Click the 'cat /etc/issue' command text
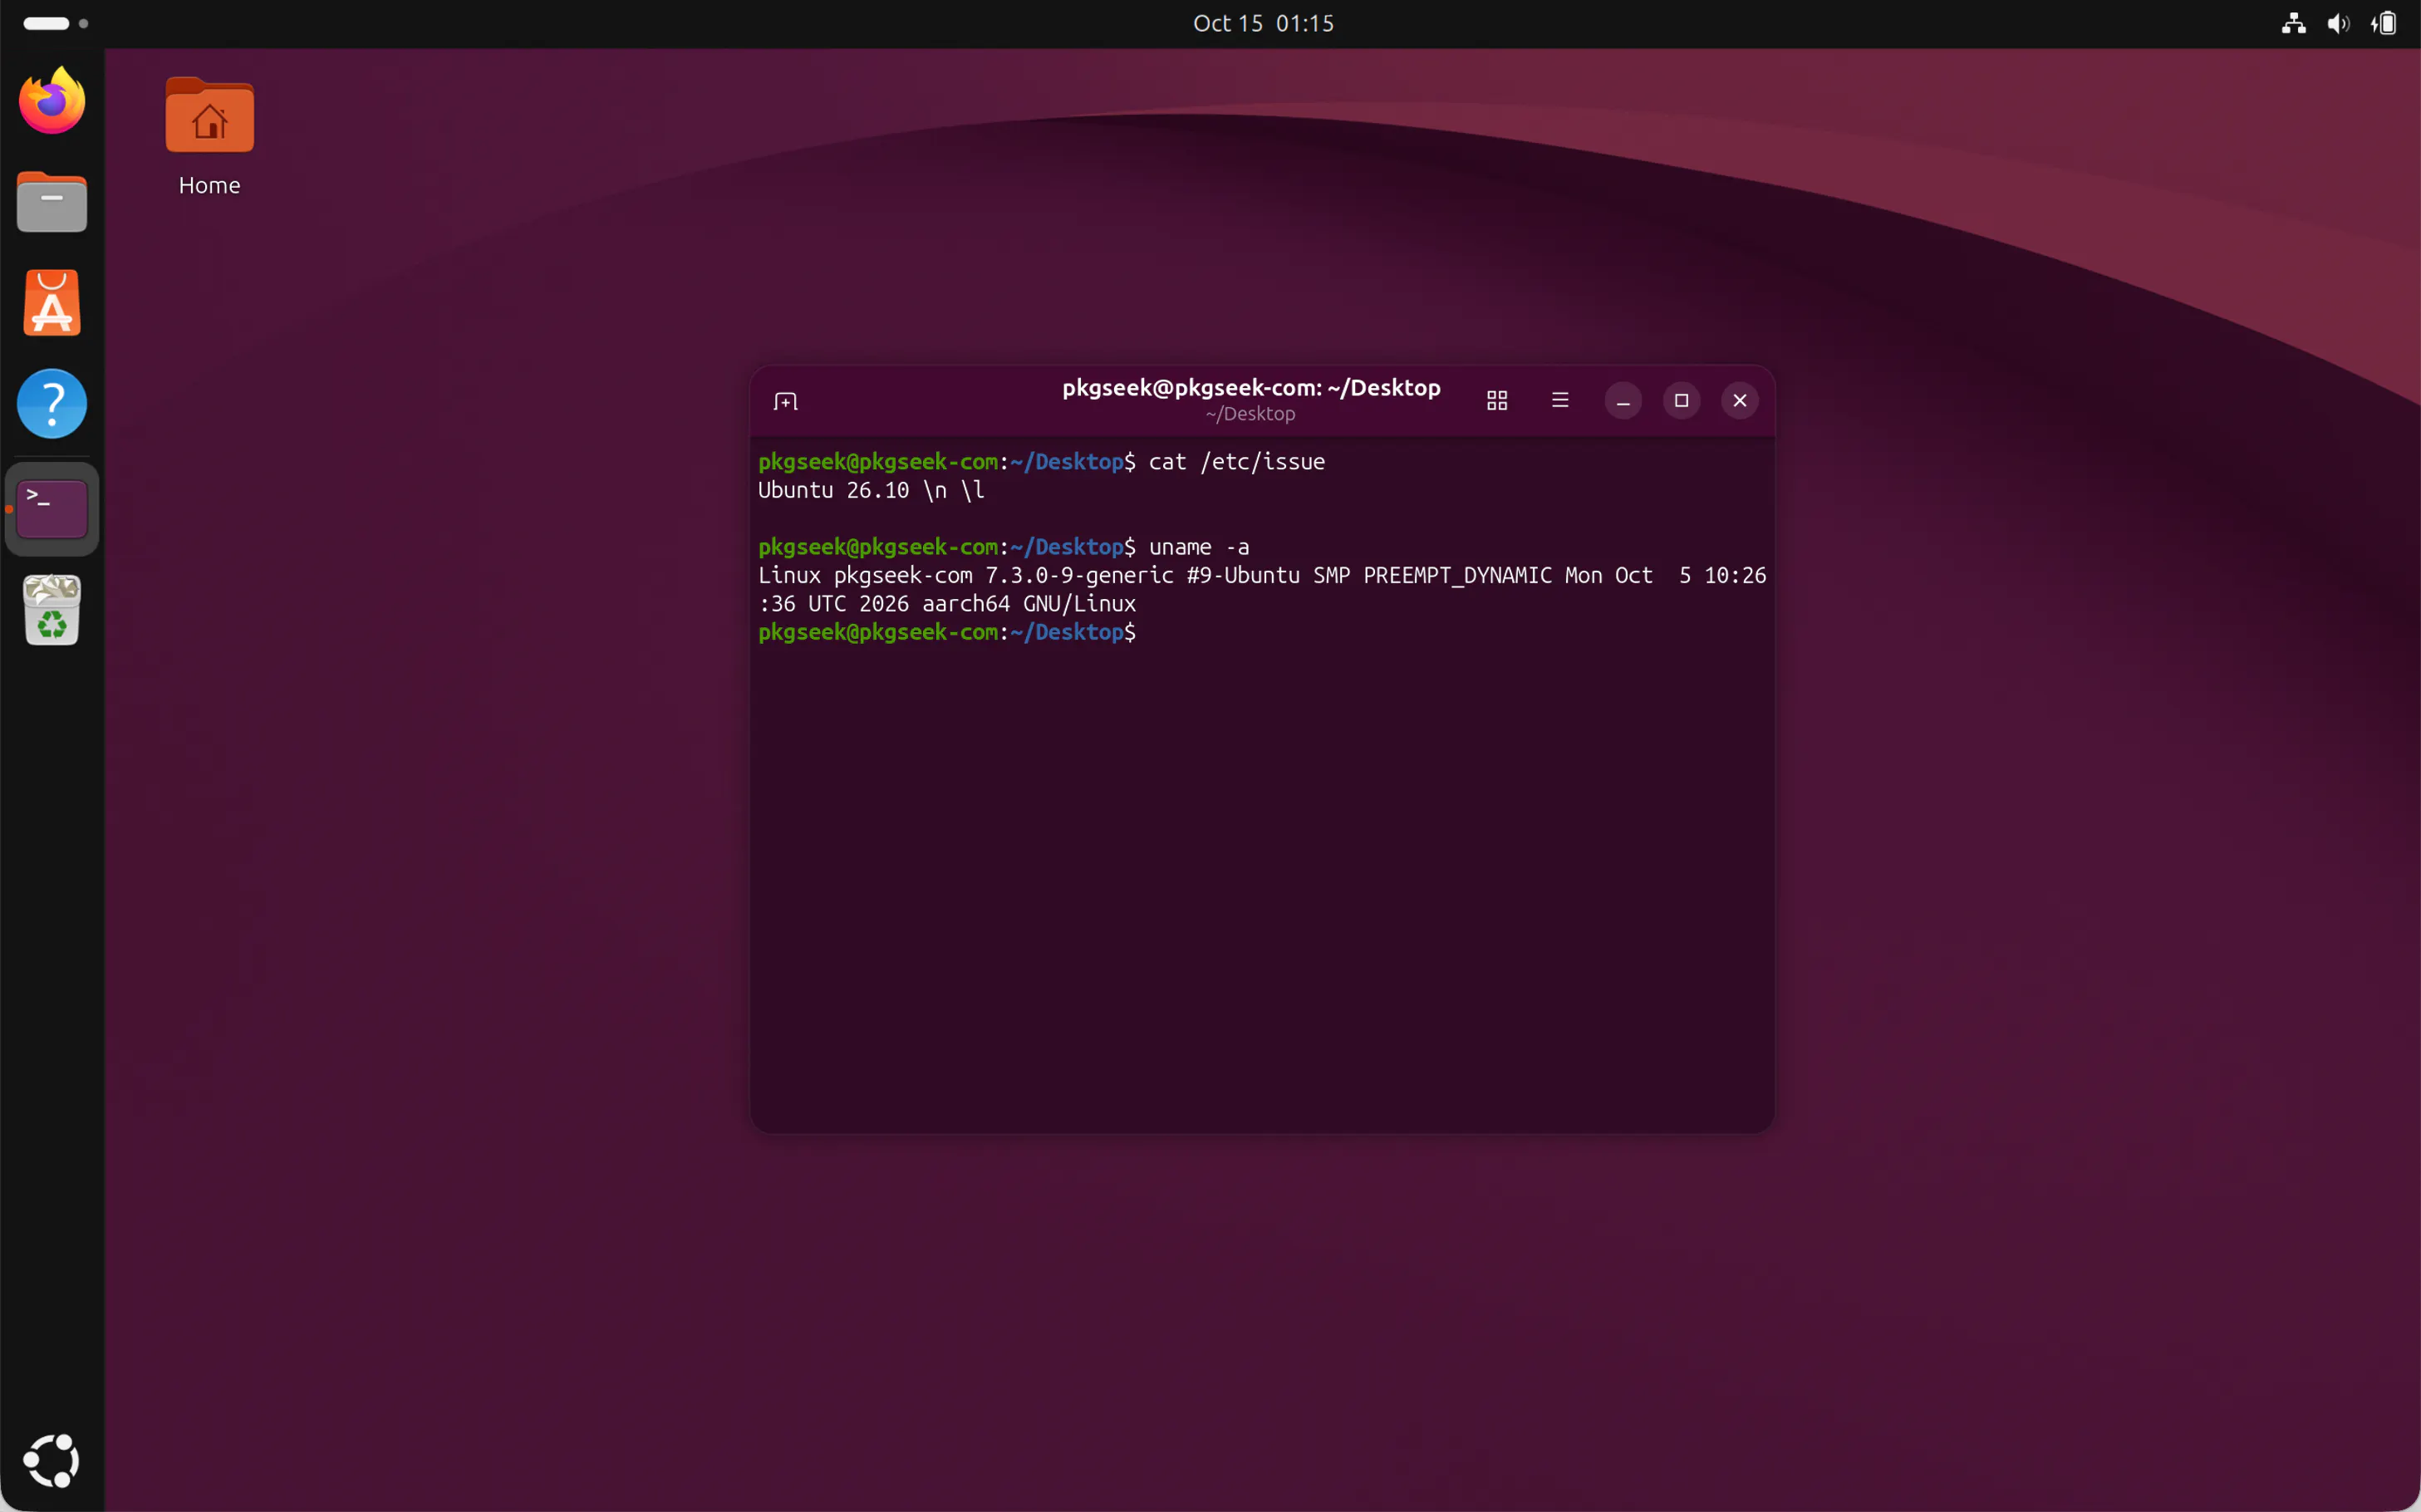This screenshot has width=2421, height=1512. (1236, 462)
